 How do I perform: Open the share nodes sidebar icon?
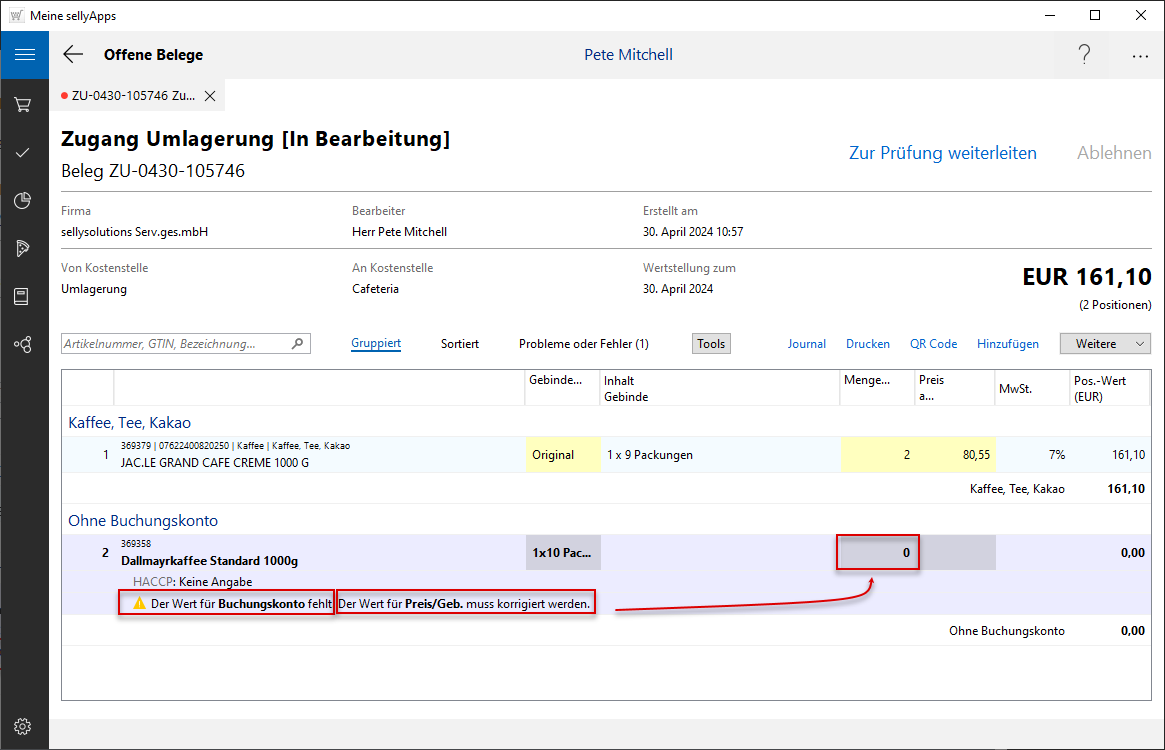pyautogui.click(x=23, y=344)
